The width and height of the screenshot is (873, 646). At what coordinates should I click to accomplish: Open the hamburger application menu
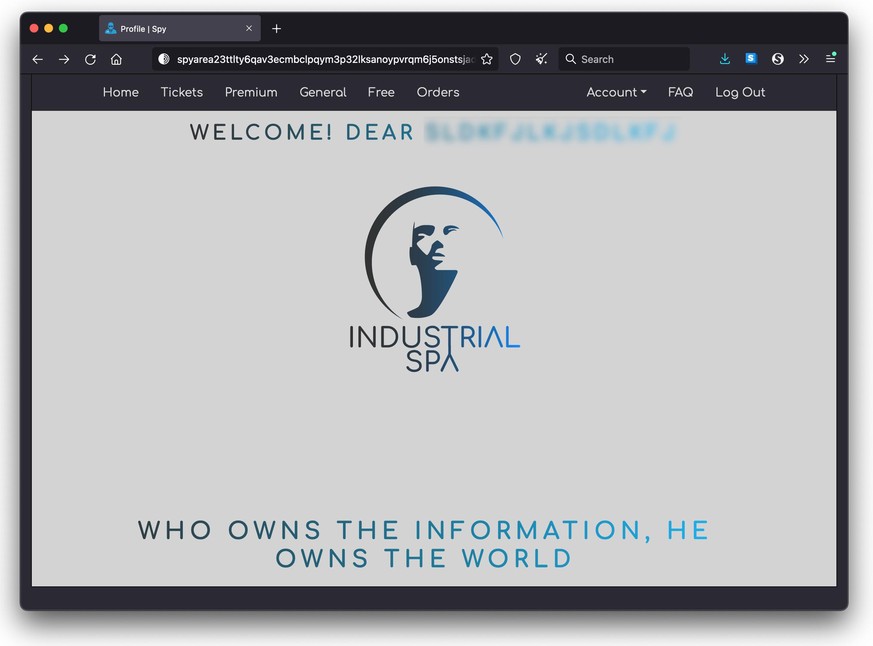[830, 59]
